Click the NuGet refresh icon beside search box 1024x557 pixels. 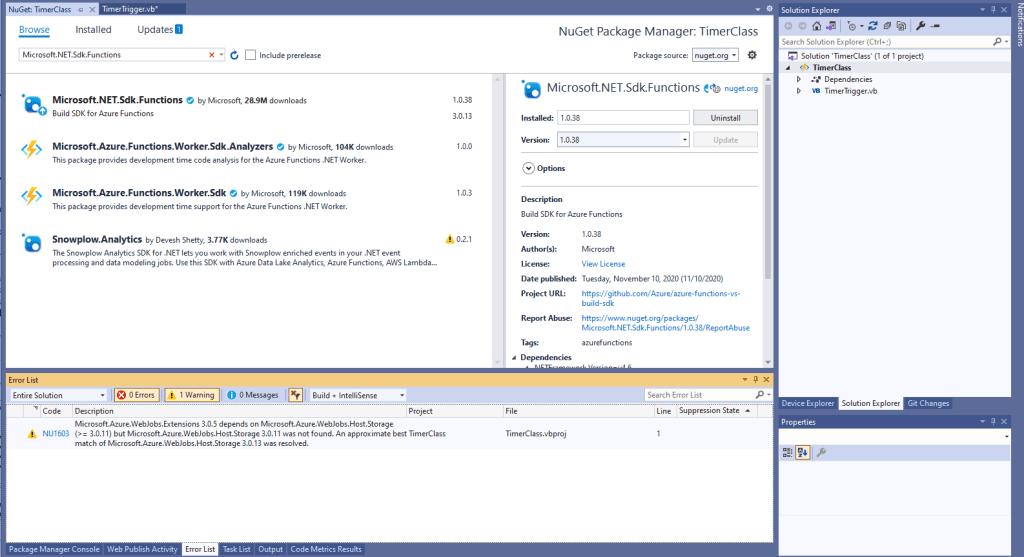pyautogui.click(x=235, y=55)
